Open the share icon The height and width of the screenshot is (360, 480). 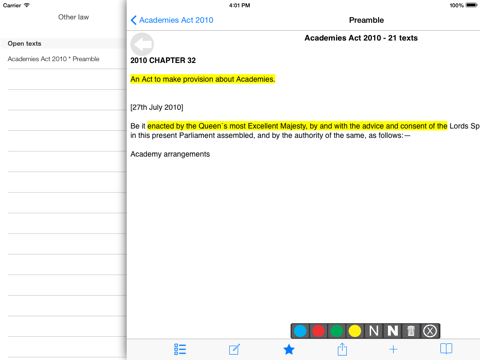[342, 349]
